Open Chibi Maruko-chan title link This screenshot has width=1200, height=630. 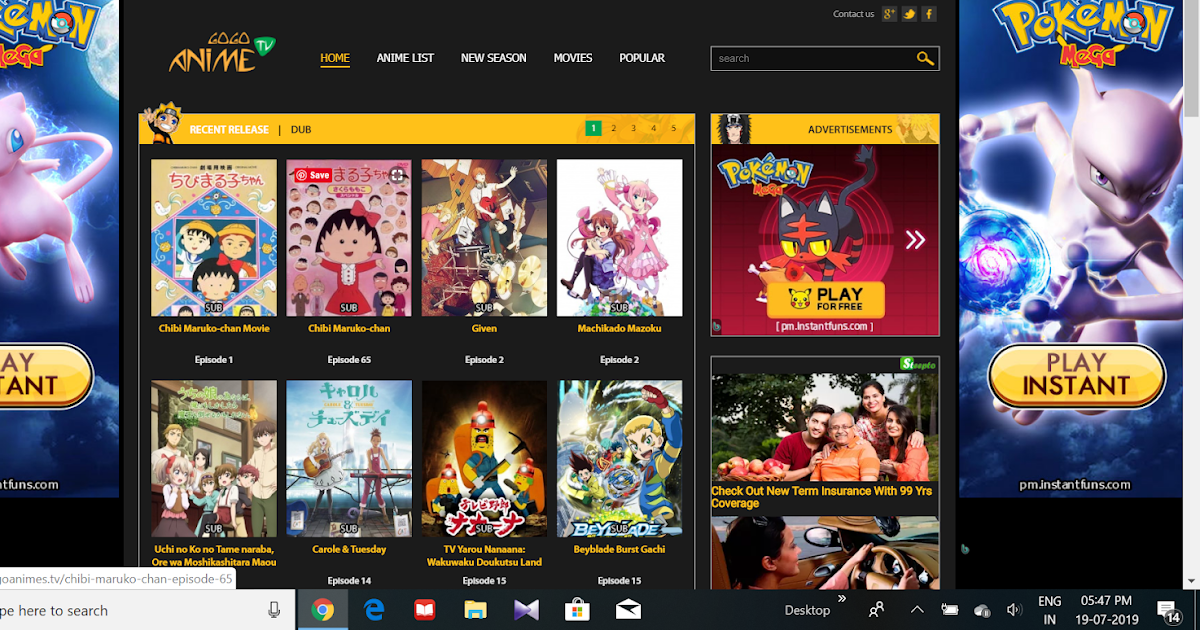349,328
